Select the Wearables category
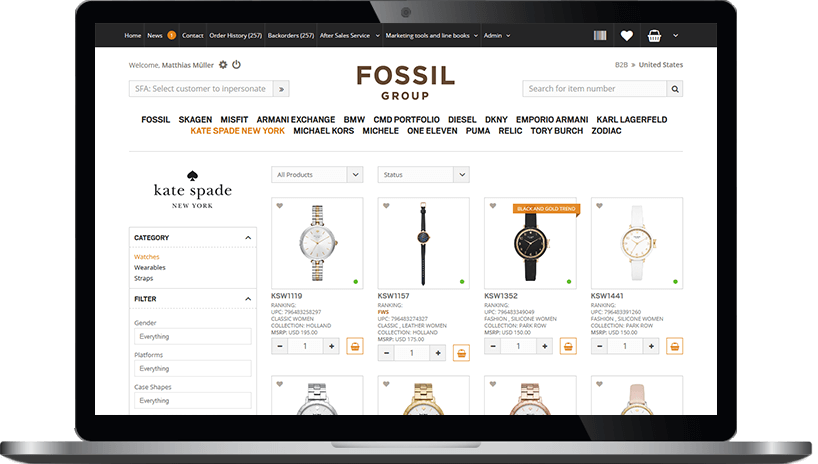The width and height of the screenshot is (818, 464). pyautogui.click(x=150, y=267)
